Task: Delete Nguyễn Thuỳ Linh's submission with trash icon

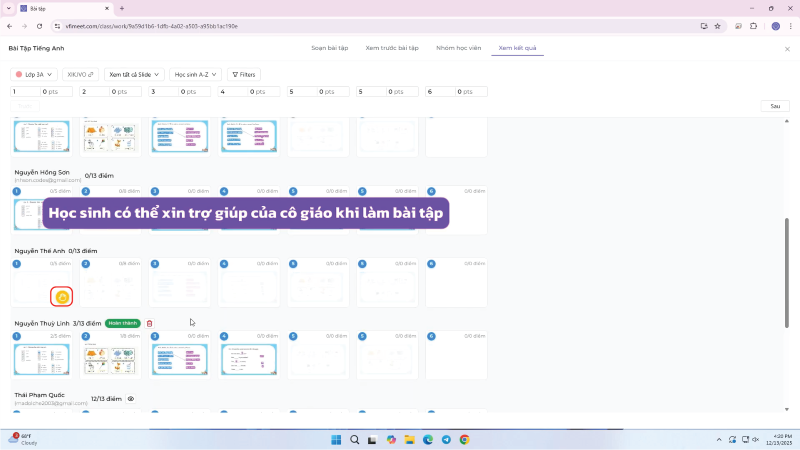Action: tap(150, 323)
